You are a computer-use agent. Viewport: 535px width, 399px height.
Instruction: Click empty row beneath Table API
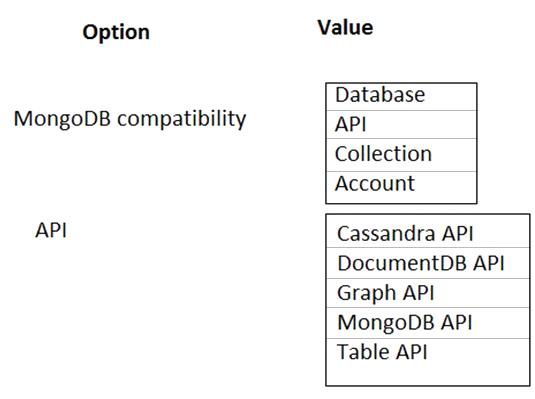(x=428, y=375)
